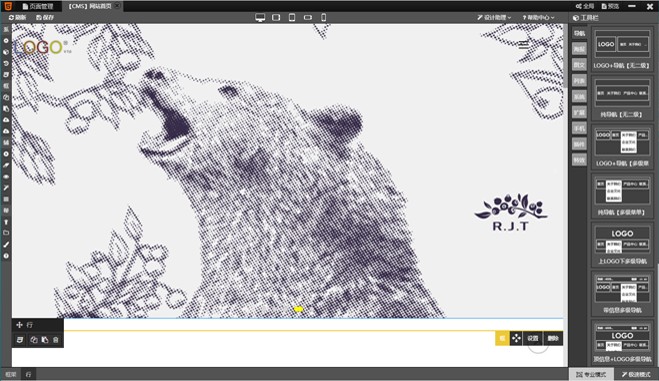
Task: Click the 设置 button on the selected row
Action: coord(533,338)
